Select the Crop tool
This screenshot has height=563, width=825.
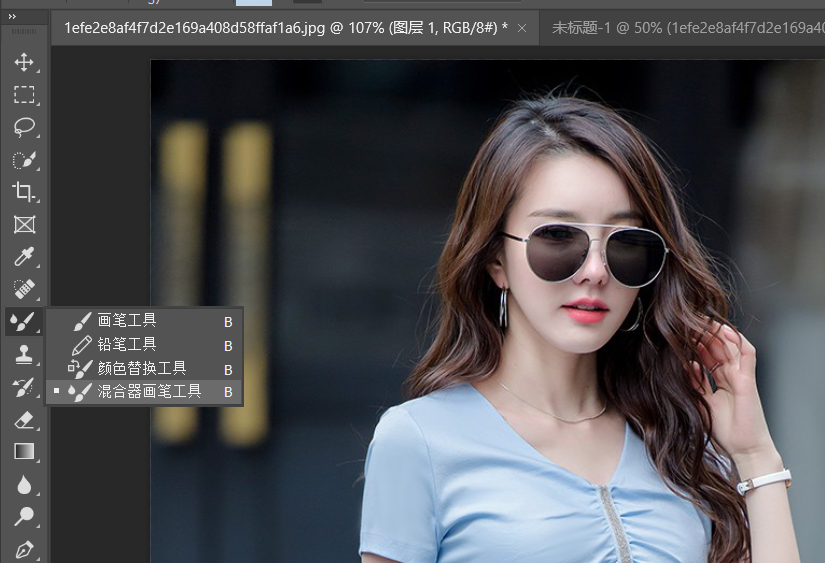[24, 192]
